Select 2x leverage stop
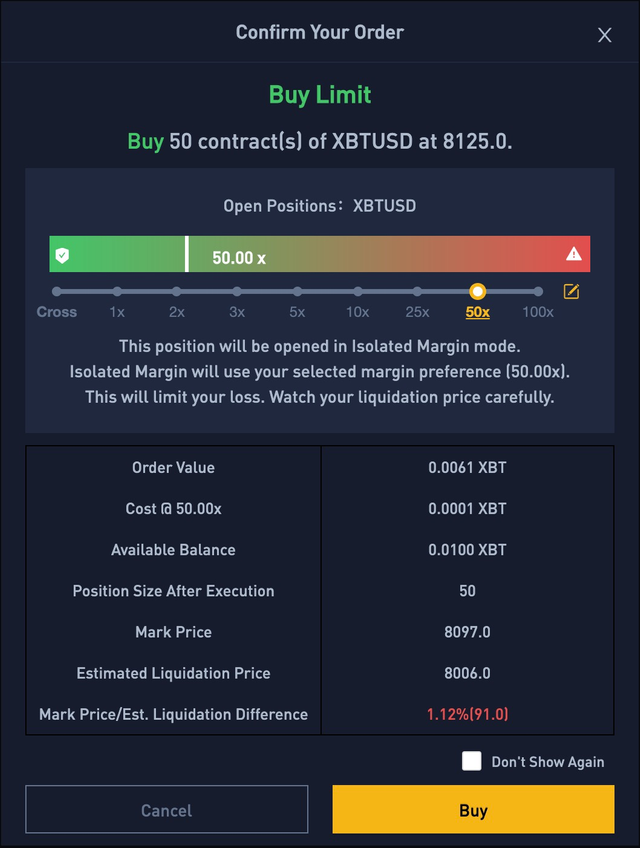The image size is (640, 848). tap(177, 292)
